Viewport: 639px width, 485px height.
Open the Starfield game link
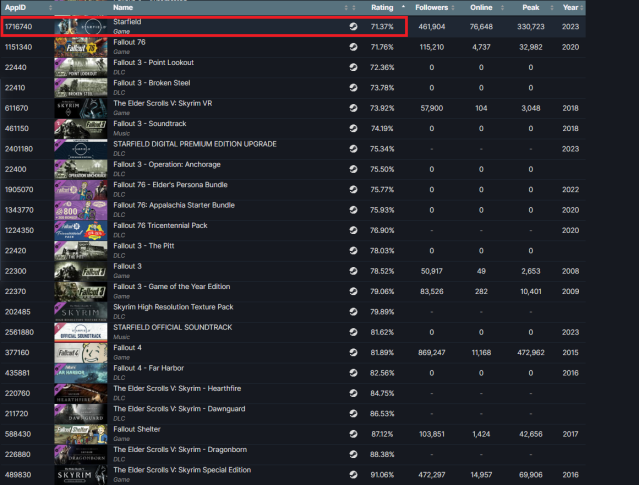coord(127,22)
